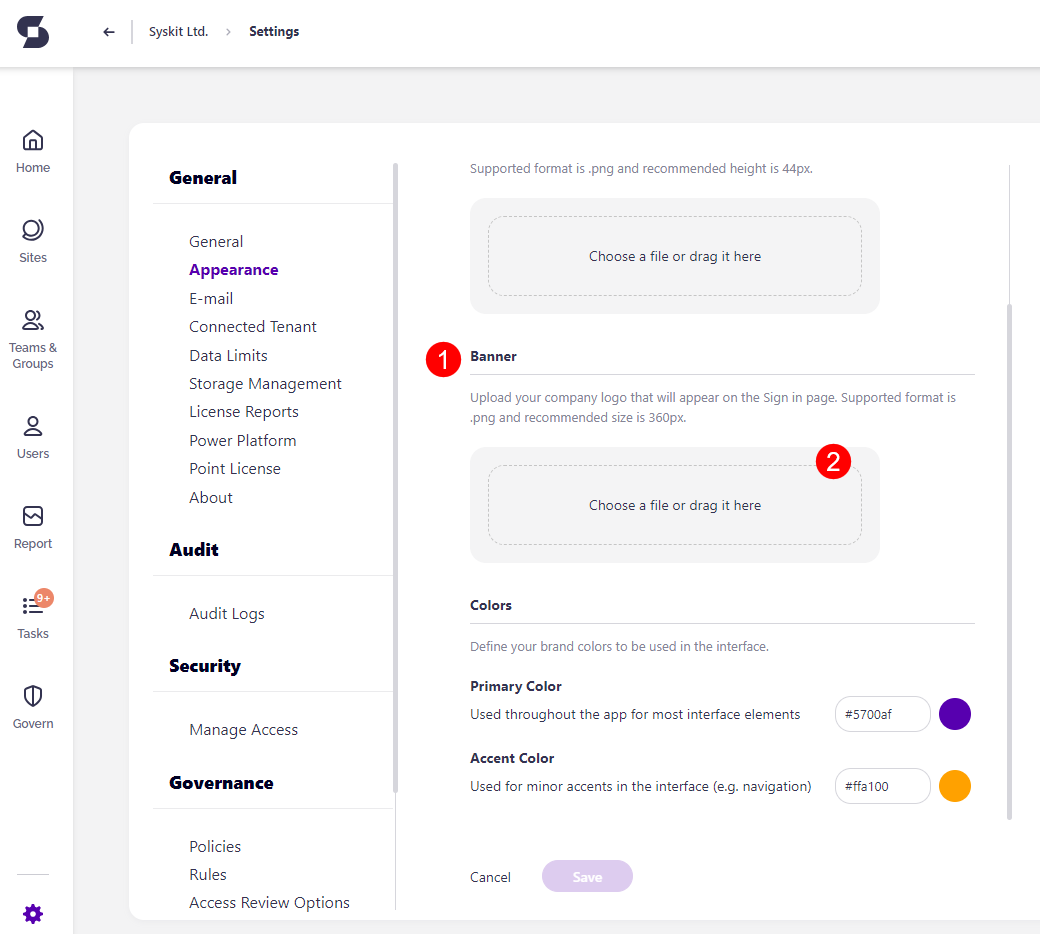The width and height of the screenshot is (1040, 934).
Task: Click Syskit Ltd. breadcrumb link
Action: 178,32
